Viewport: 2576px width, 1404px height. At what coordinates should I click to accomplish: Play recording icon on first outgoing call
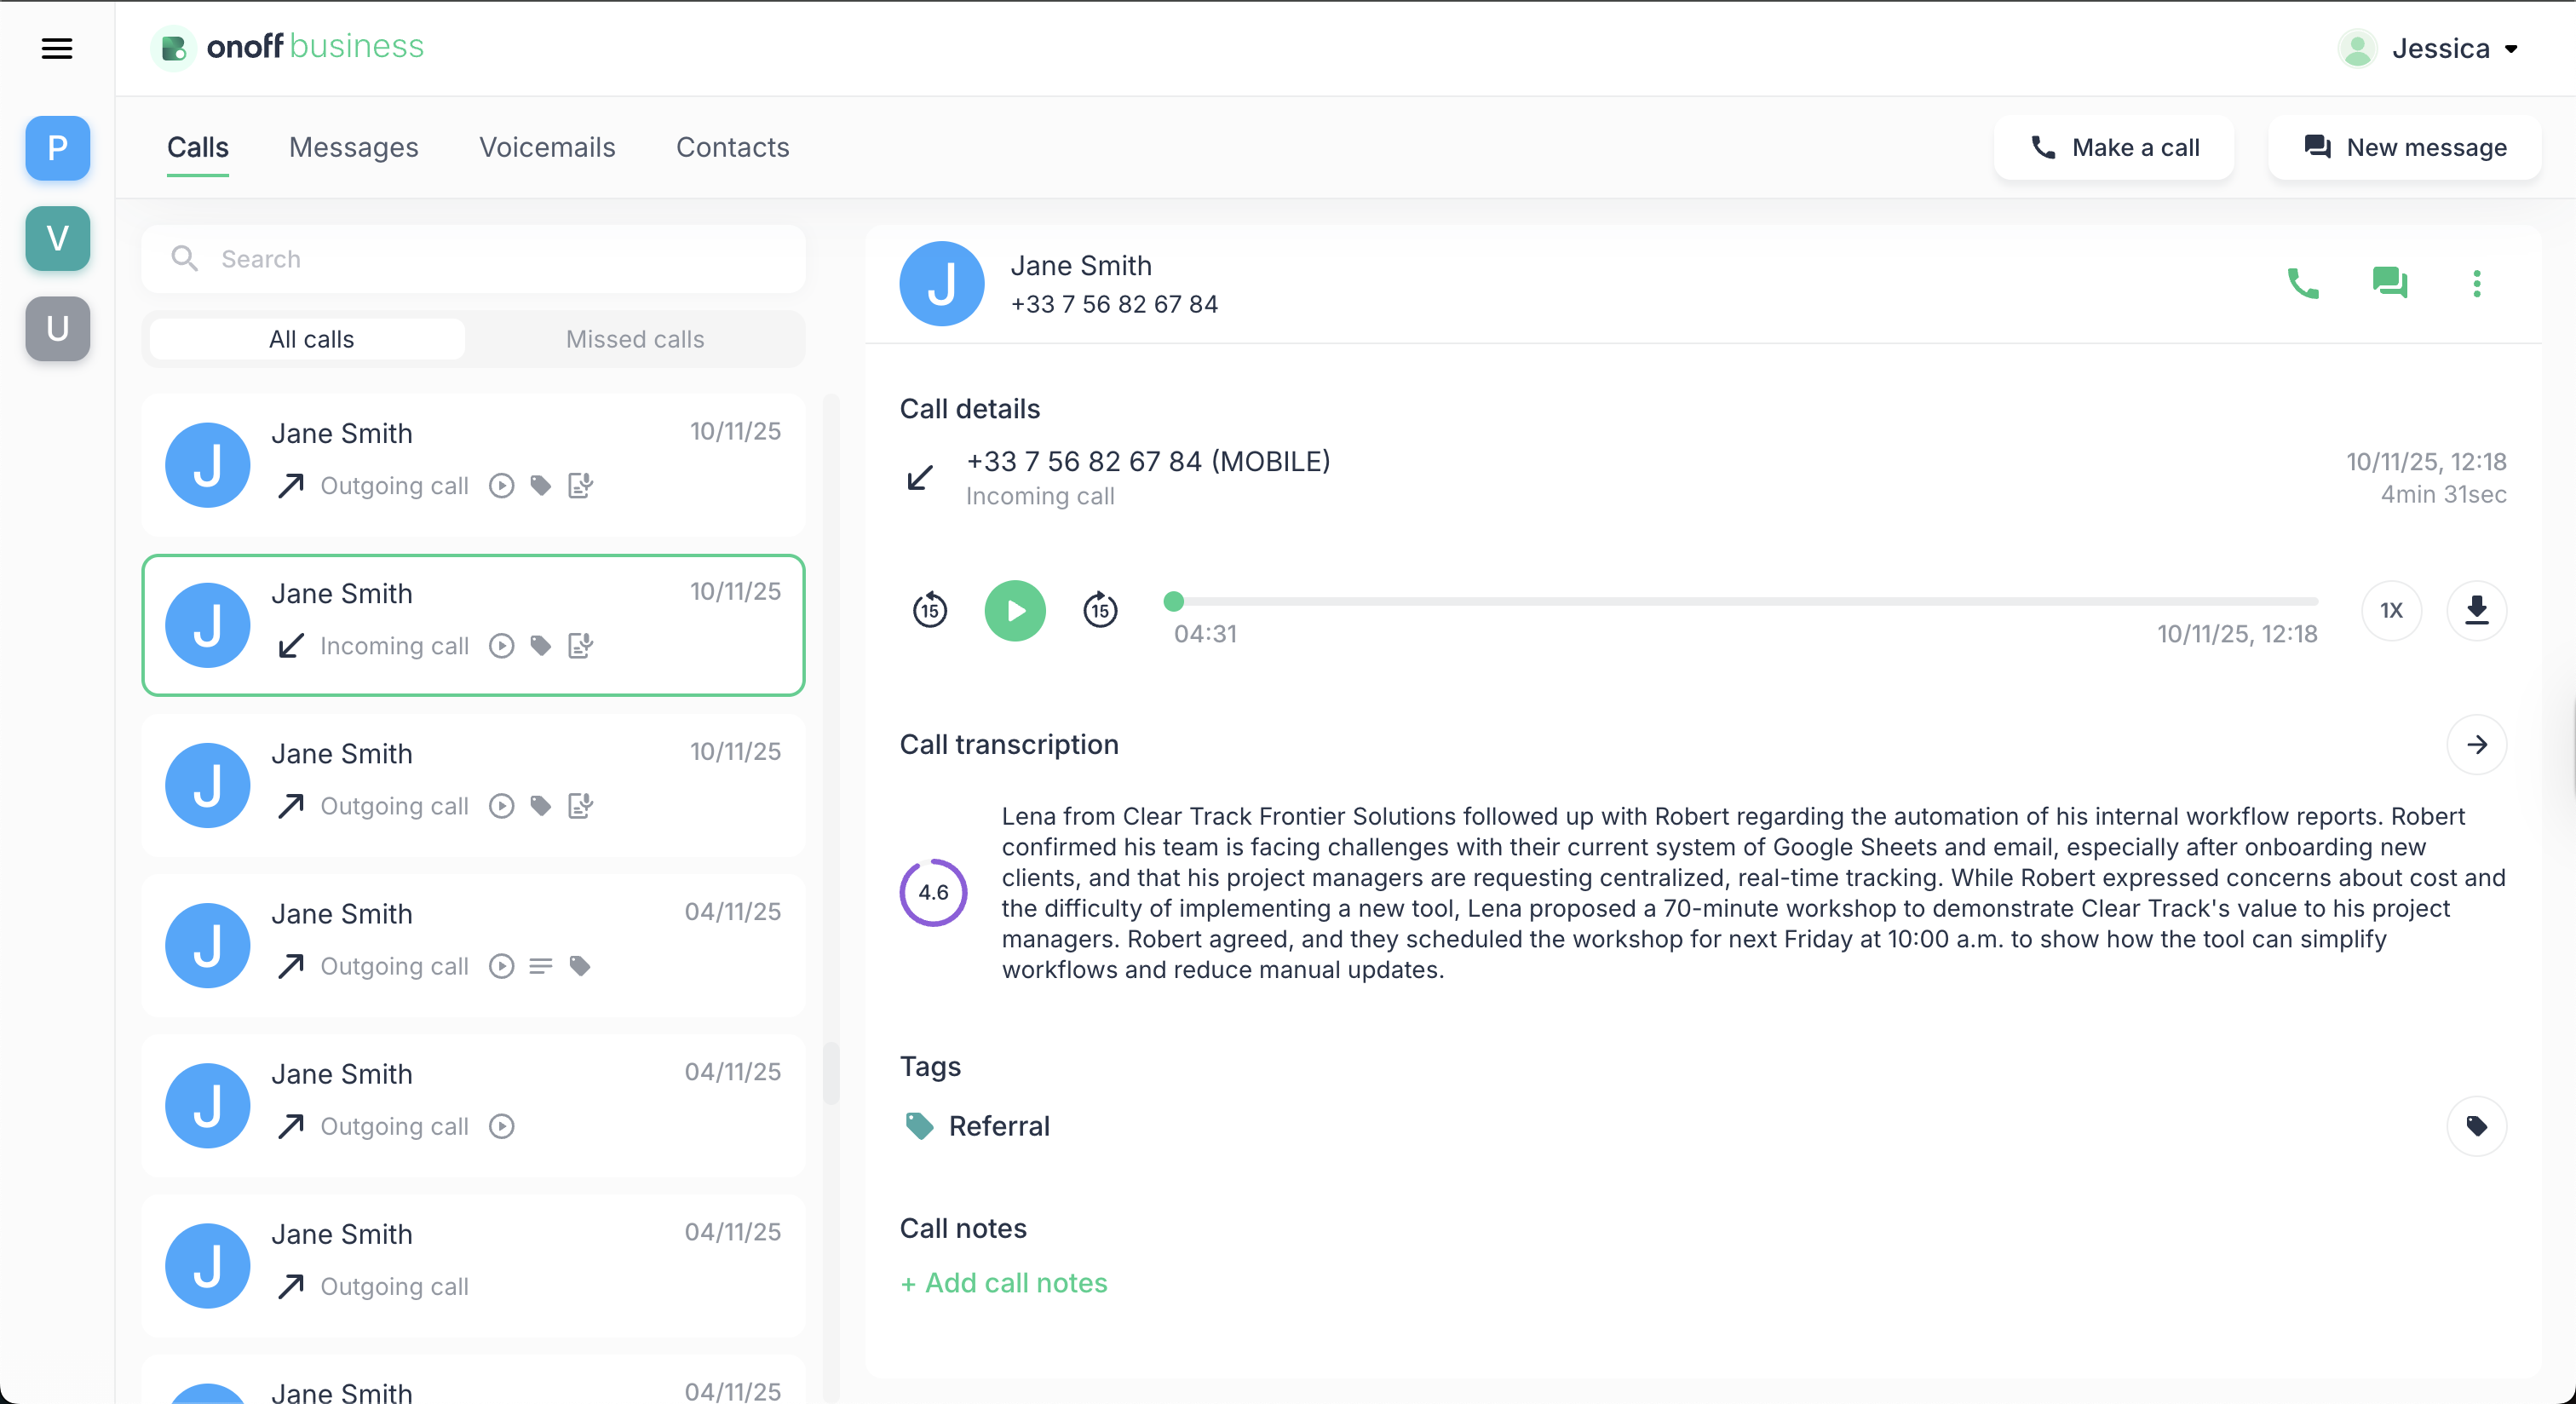point(502,486)
